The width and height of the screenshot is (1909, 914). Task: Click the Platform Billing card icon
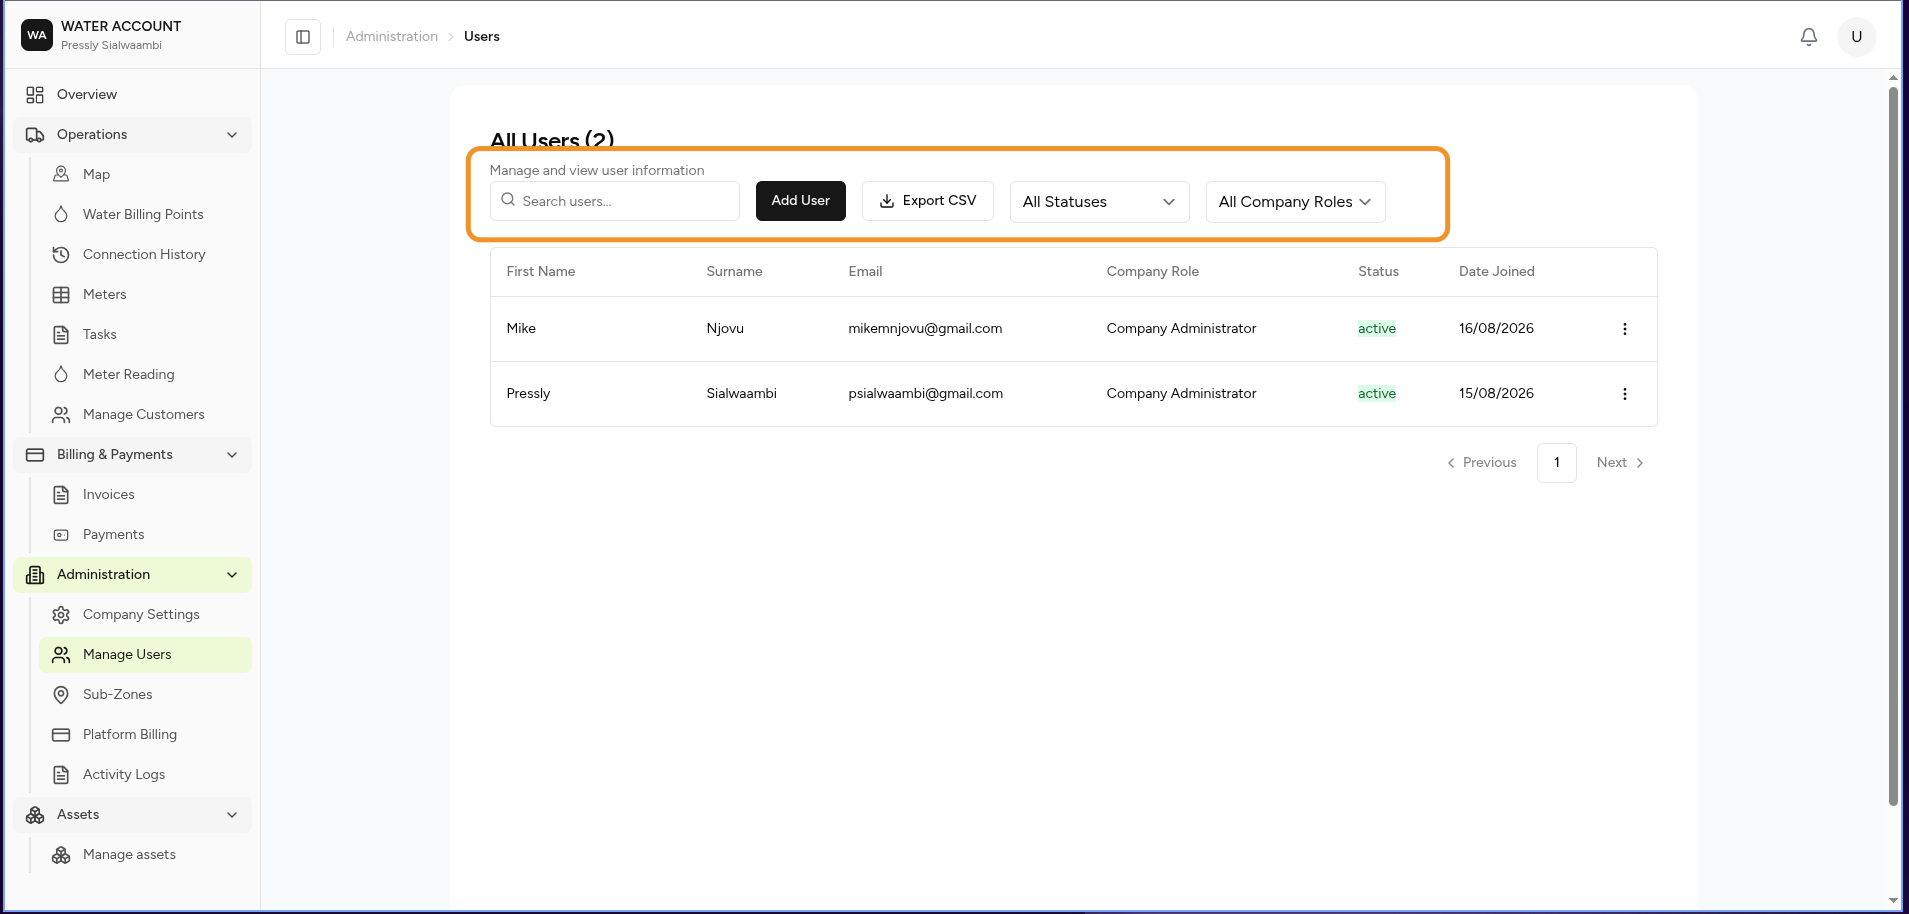point(61,734)
